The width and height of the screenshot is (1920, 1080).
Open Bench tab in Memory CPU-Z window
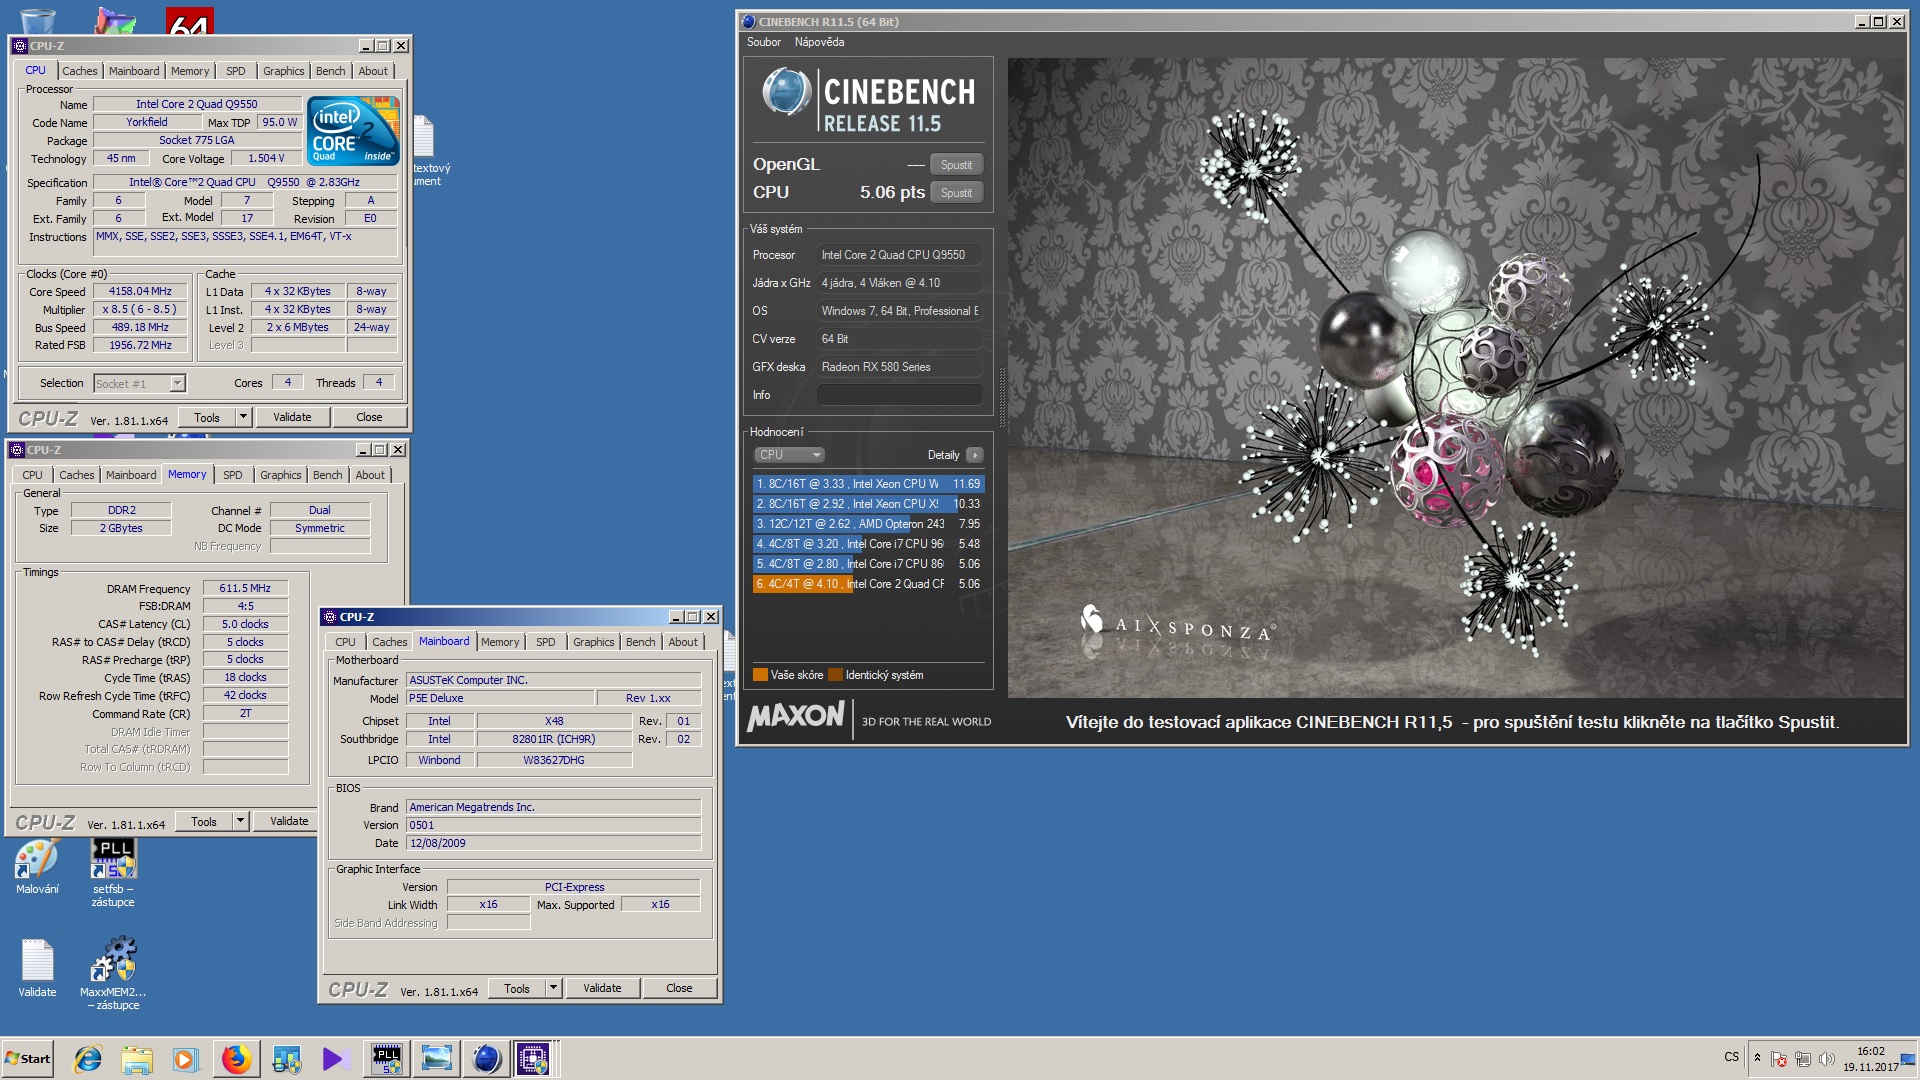[327, 475]
